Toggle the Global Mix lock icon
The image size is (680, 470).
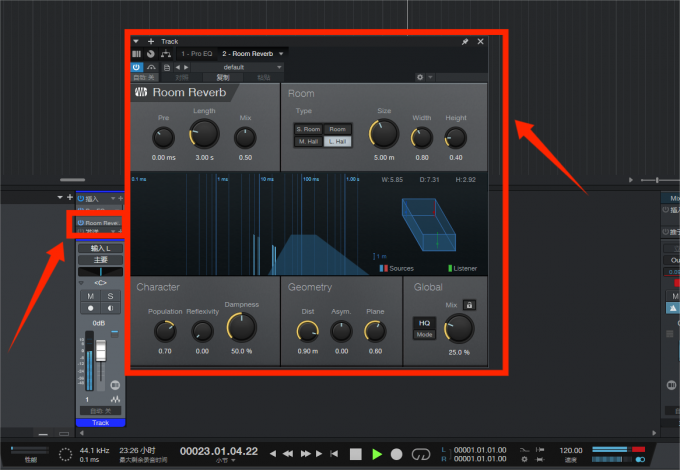click(x=469, y=305)
